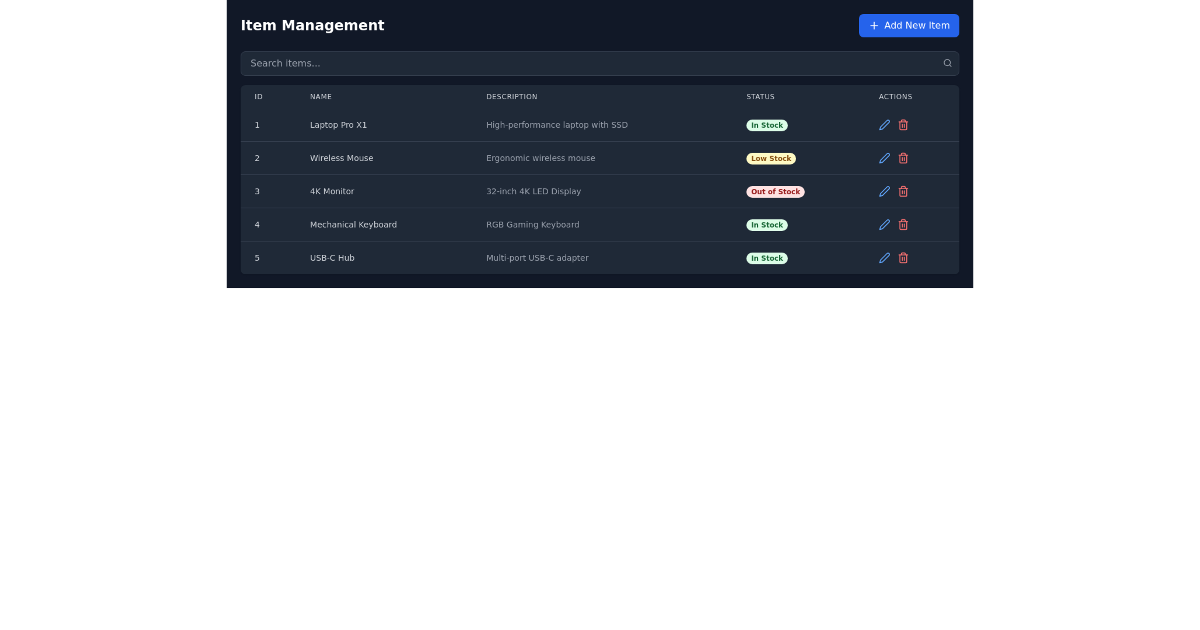Click the trash icon to delete Wireless Mouse
Viewport: 1200px width, 630px height.
903,158
